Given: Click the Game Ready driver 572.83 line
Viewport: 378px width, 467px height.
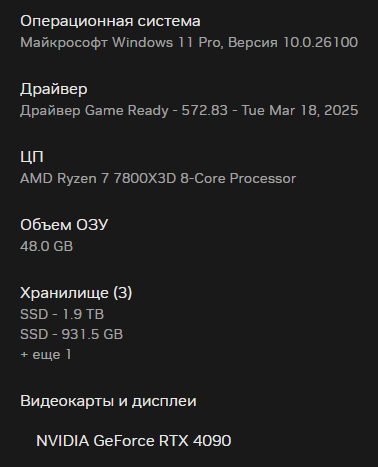Looking at the screenshot, I should point(189,110).
